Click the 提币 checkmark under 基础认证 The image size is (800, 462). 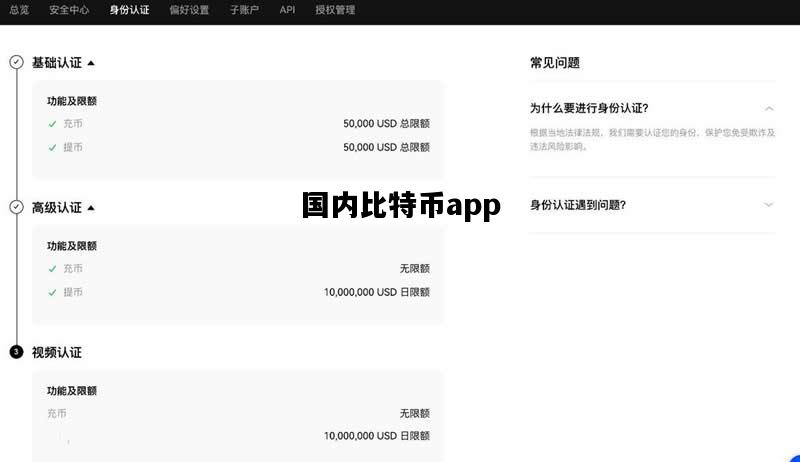tap(52, 147)
